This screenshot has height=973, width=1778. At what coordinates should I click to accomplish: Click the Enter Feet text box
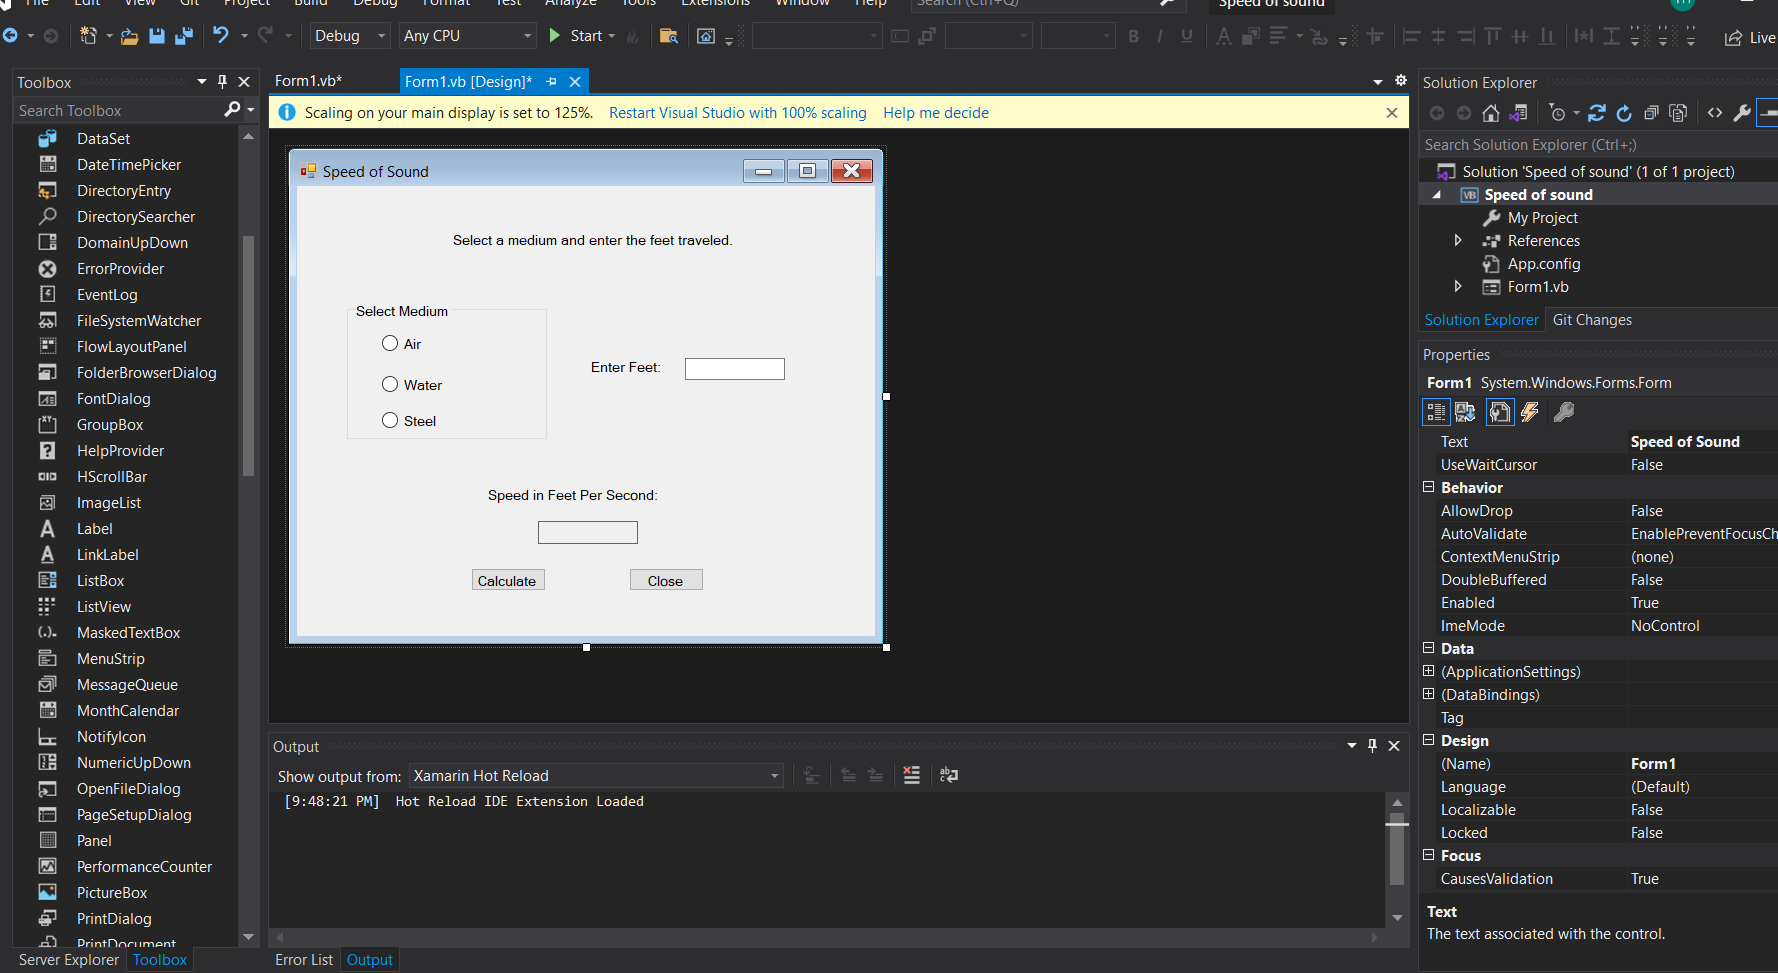point(735,369)
